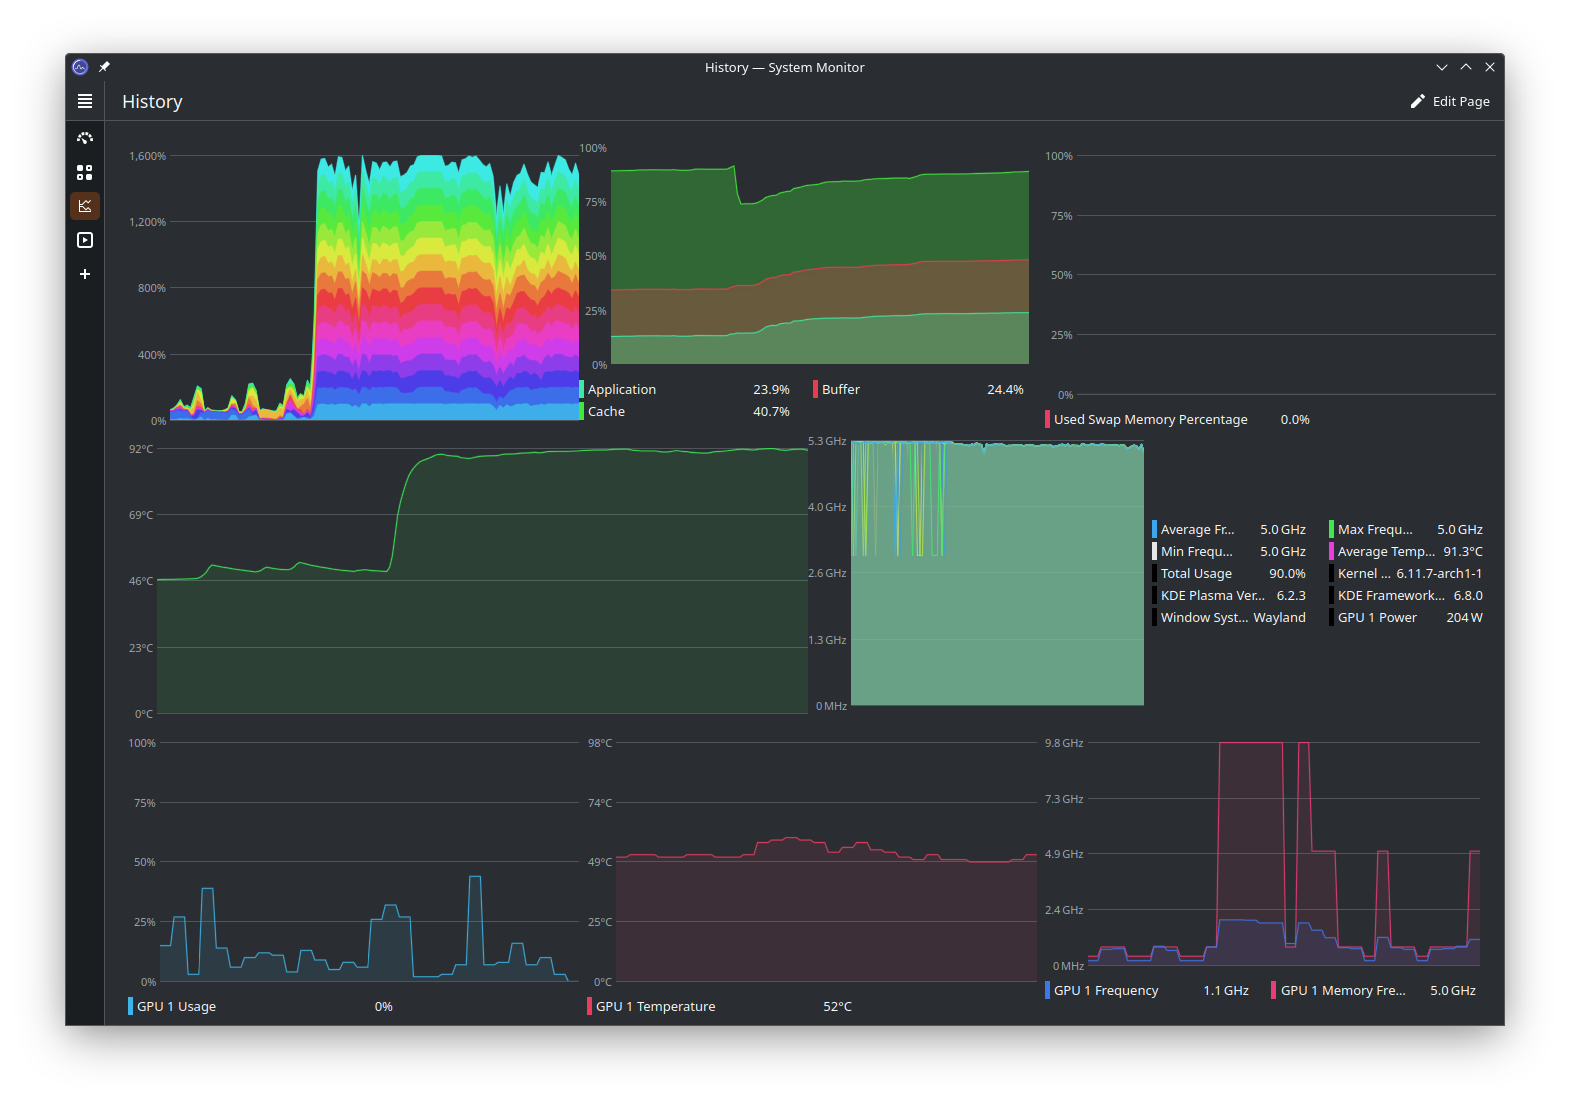Image resolution: width=1570 pixels, height=1103 pixels.
Task: Click the Kernel 6.11.7-arch1-1 entry
Action: click(1406, 573)
